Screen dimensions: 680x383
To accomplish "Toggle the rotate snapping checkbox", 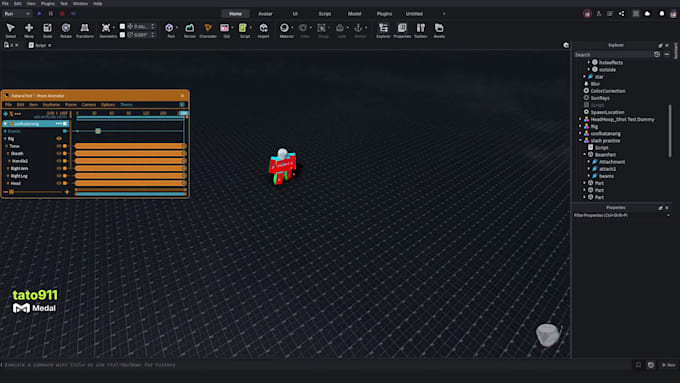I will 122,35.
